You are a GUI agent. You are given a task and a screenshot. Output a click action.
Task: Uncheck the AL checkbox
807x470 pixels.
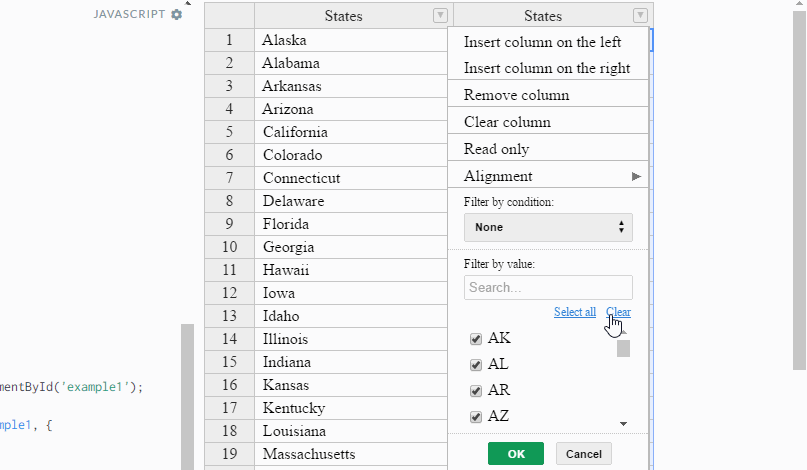[x=476, y=365]
